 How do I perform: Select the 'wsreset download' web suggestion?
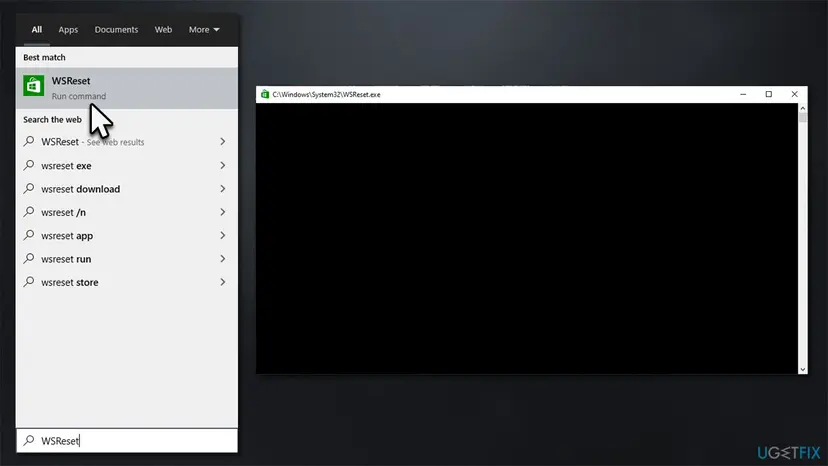click(x=127, y=189)
